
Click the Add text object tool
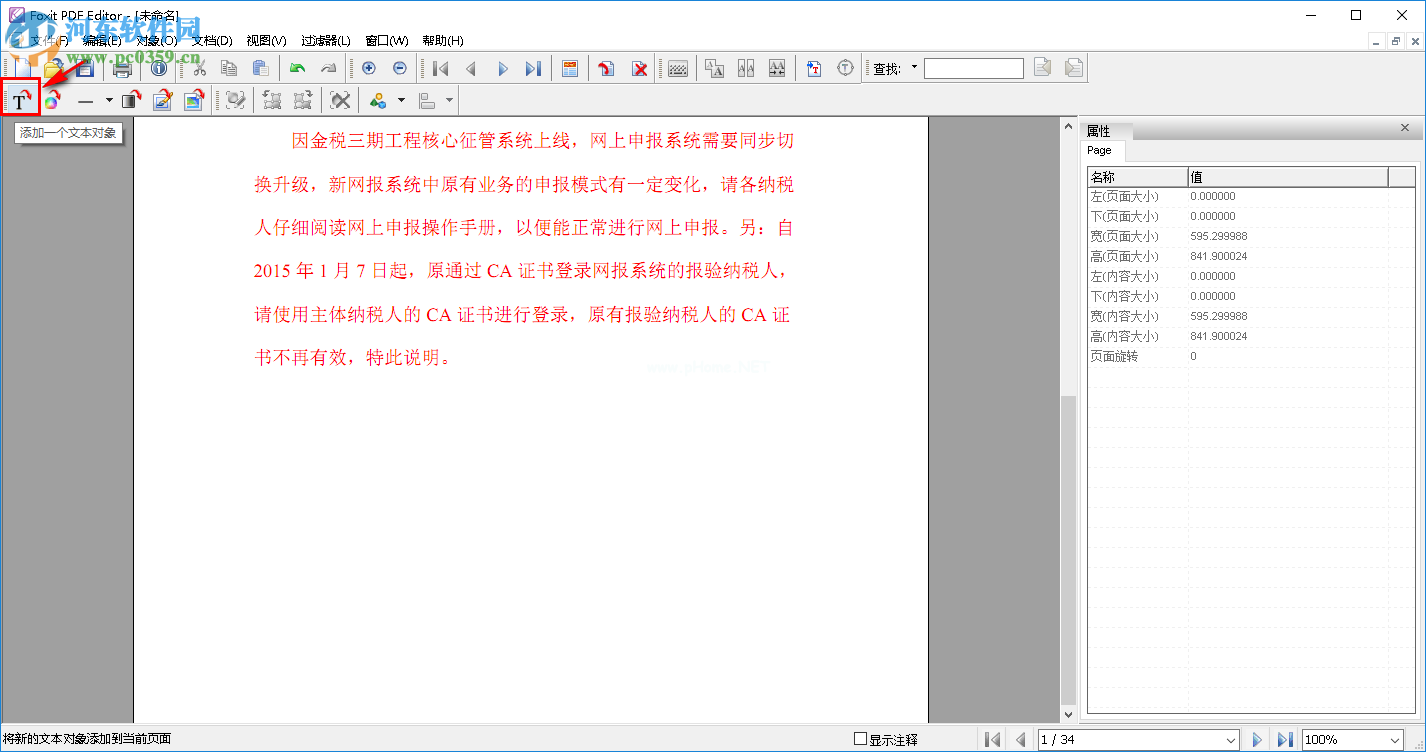[x=21, y=100]
